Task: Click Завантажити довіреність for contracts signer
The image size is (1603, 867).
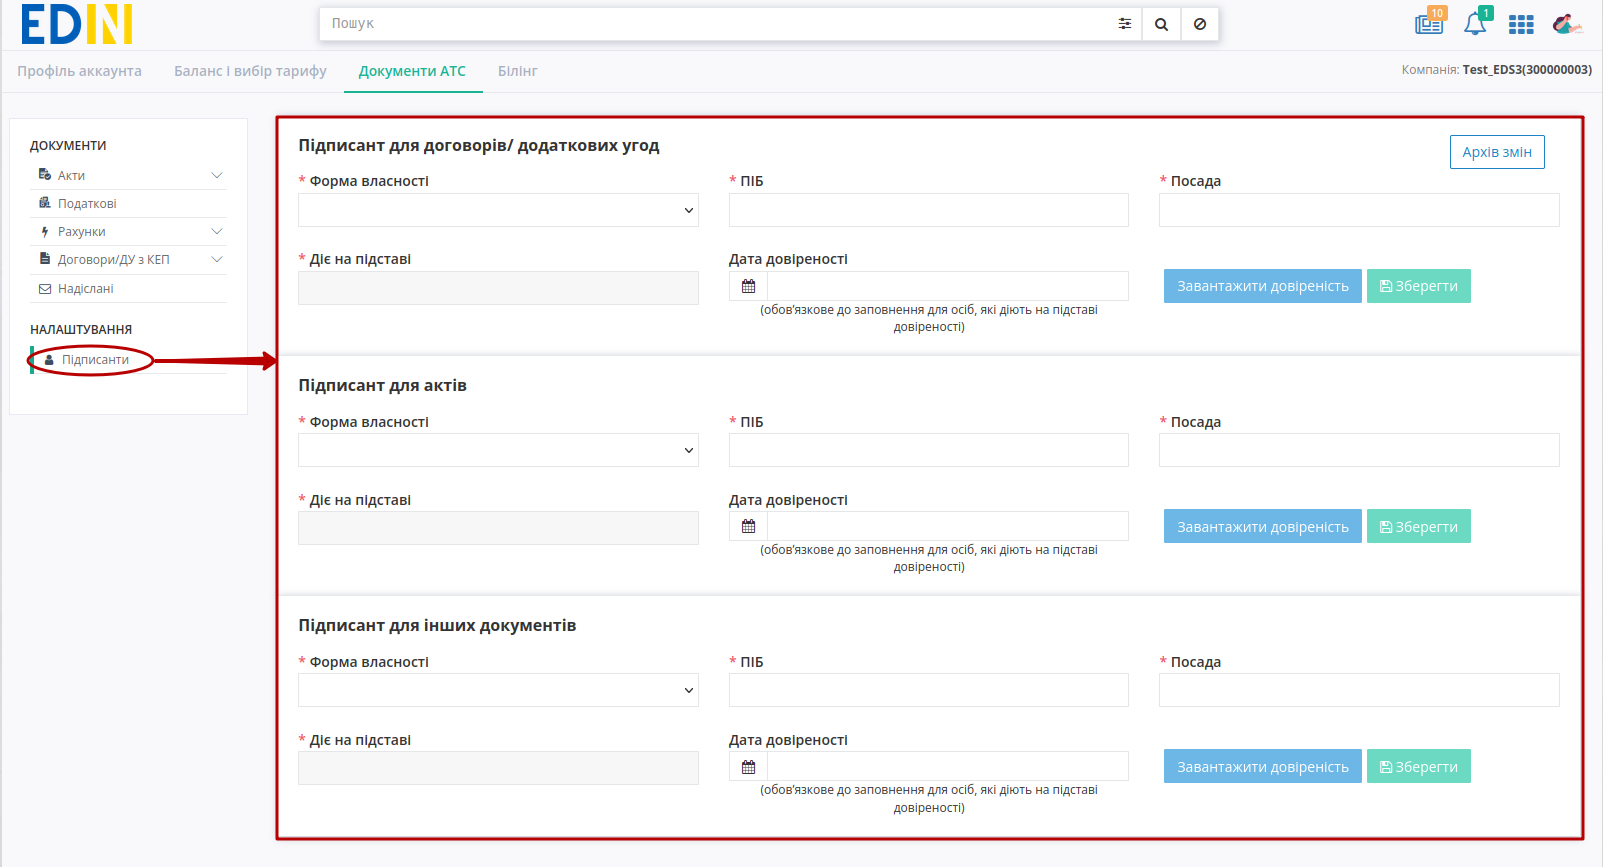Action: pos(1262,286)
